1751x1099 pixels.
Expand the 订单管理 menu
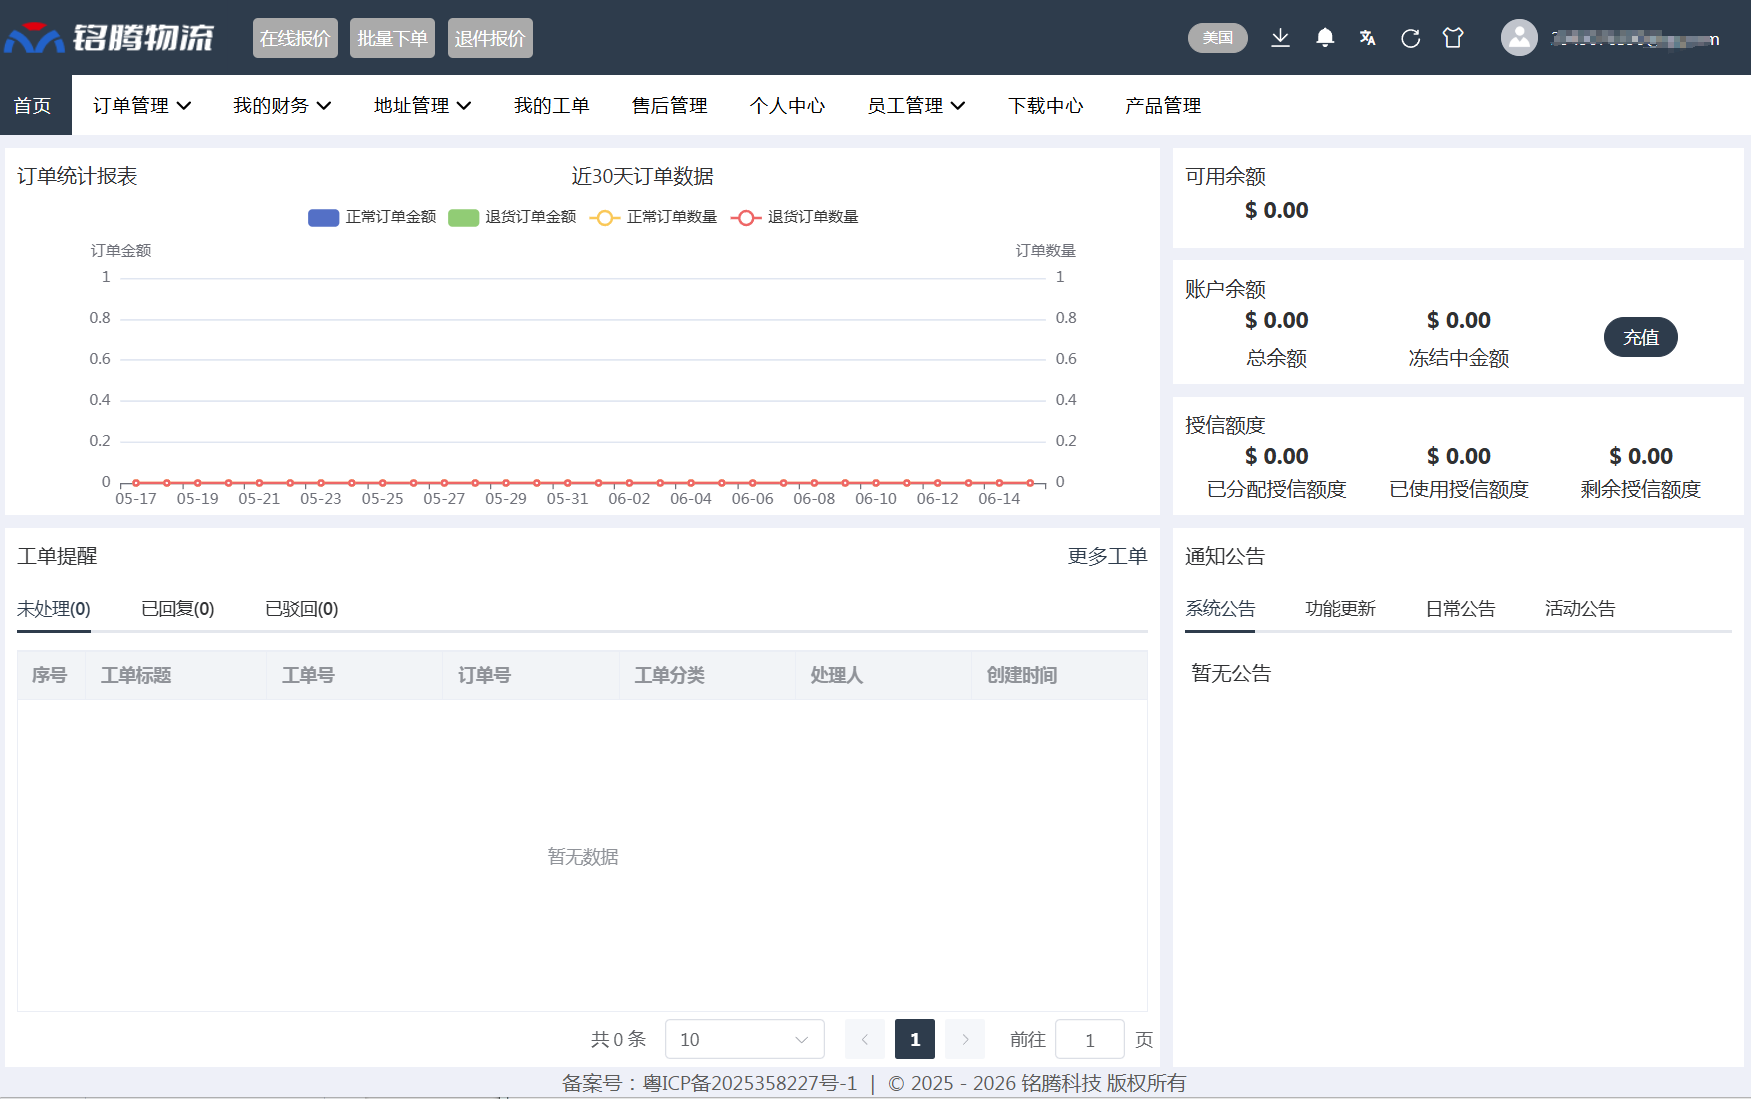click(142, 105)
